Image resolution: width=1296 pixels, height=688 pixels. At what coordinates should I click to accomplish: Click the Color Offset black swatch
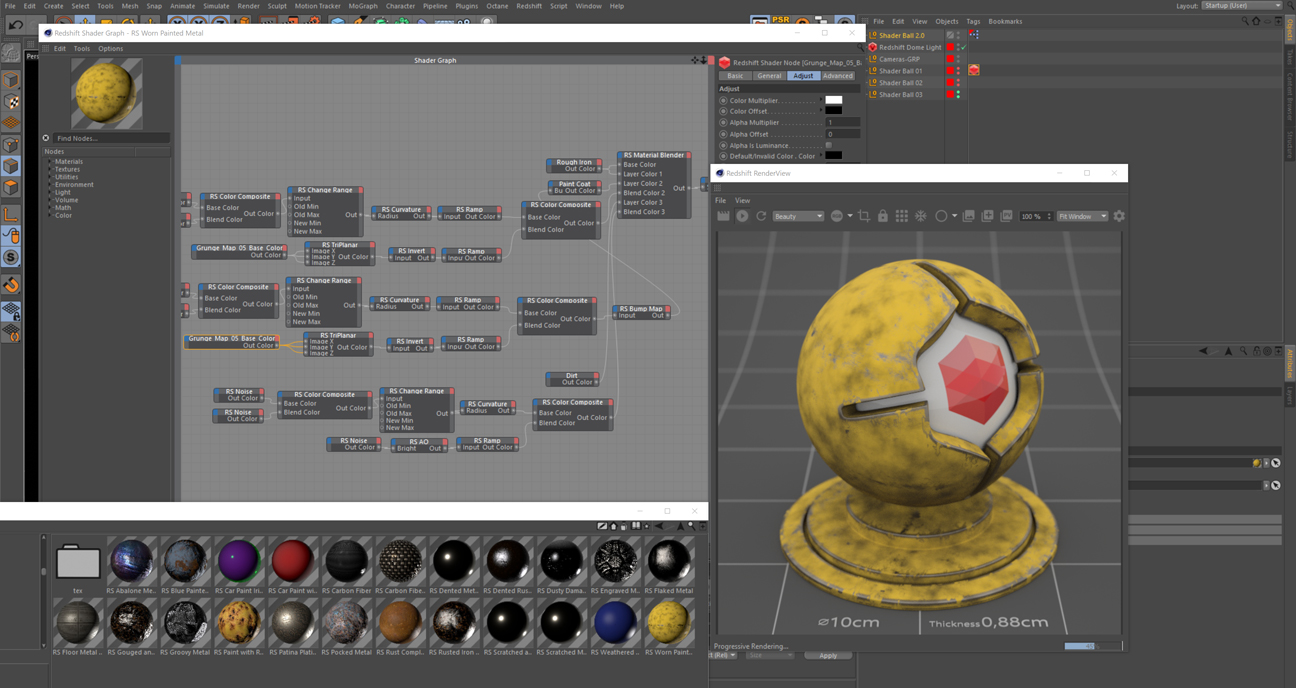833,111
